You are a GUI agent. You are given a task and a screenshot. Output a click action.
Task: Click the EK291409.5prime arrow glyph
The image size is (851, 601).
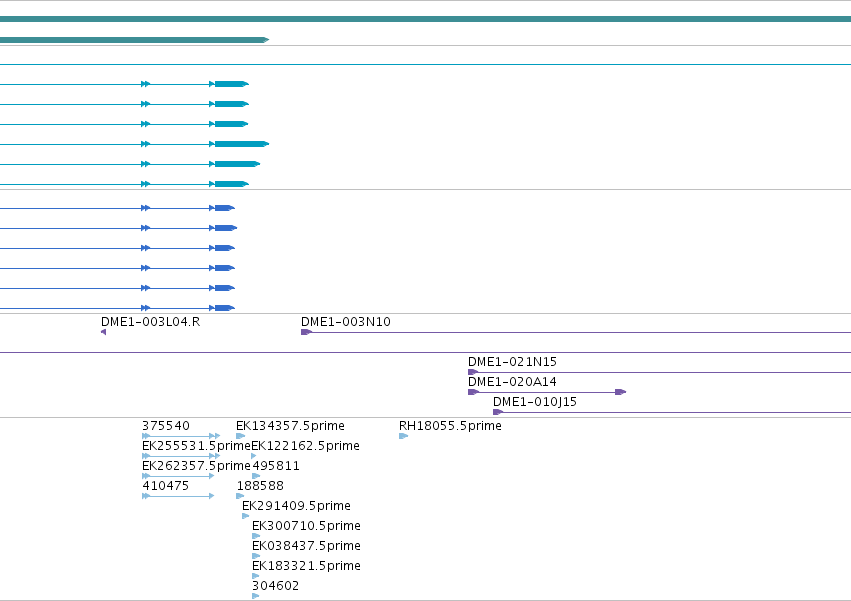point(245,516)
